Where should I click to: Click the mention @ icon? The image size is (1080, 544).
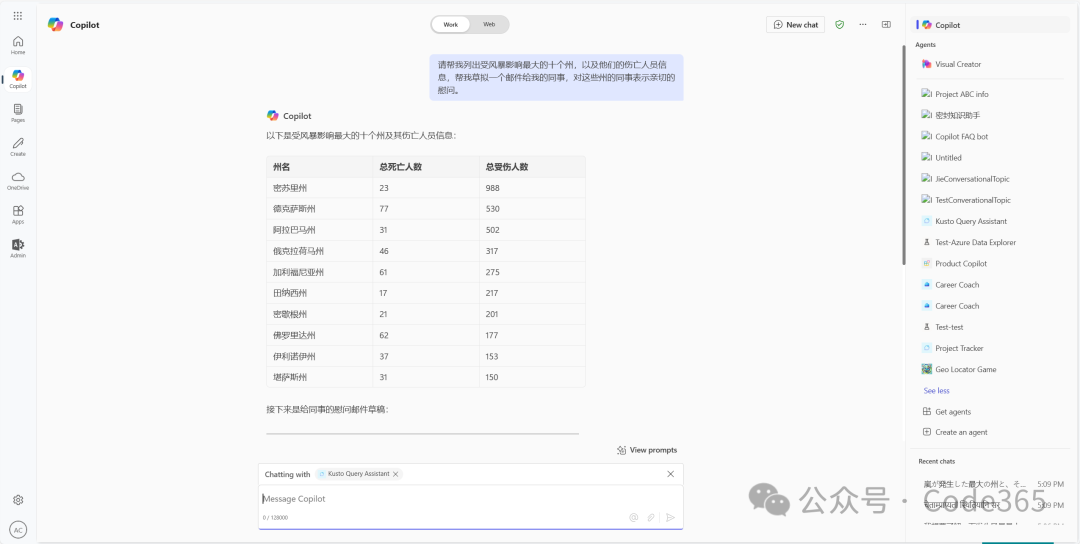click(x=634, y=517)
